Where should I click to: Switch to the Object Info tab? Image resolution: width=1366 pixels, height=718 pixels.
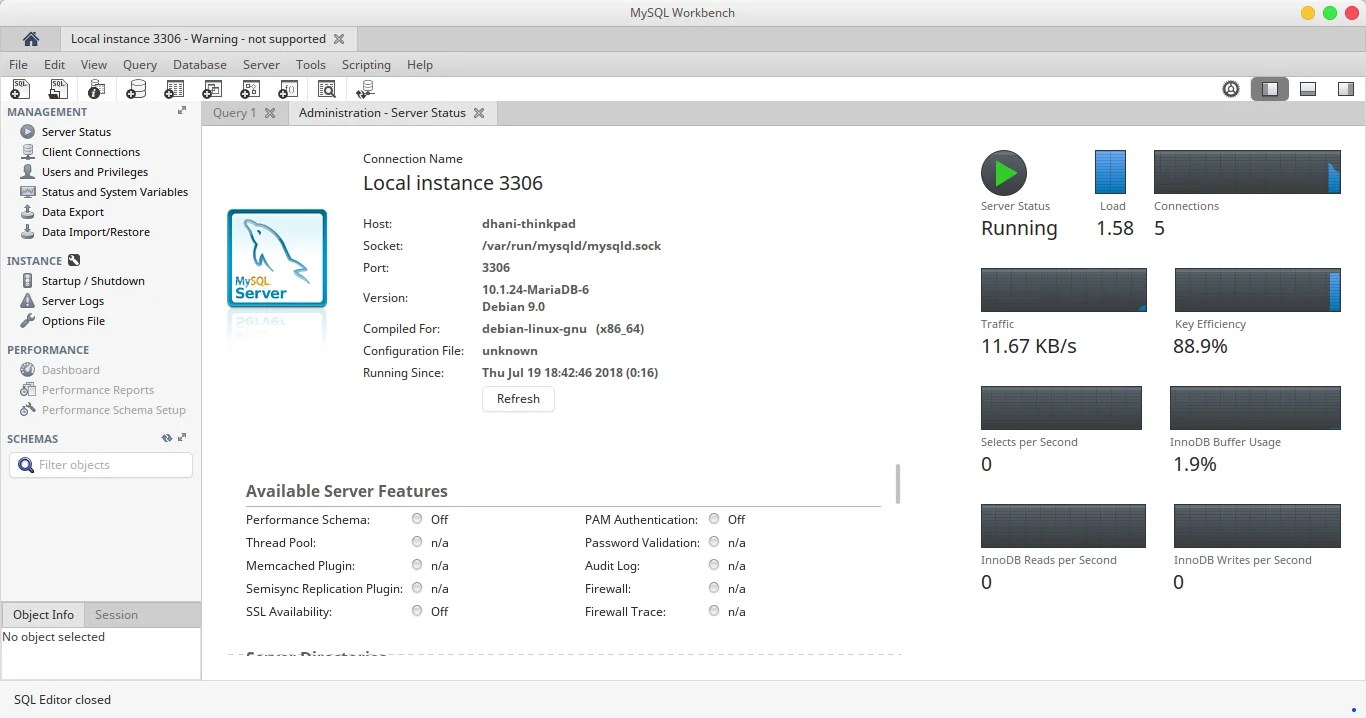43,615
